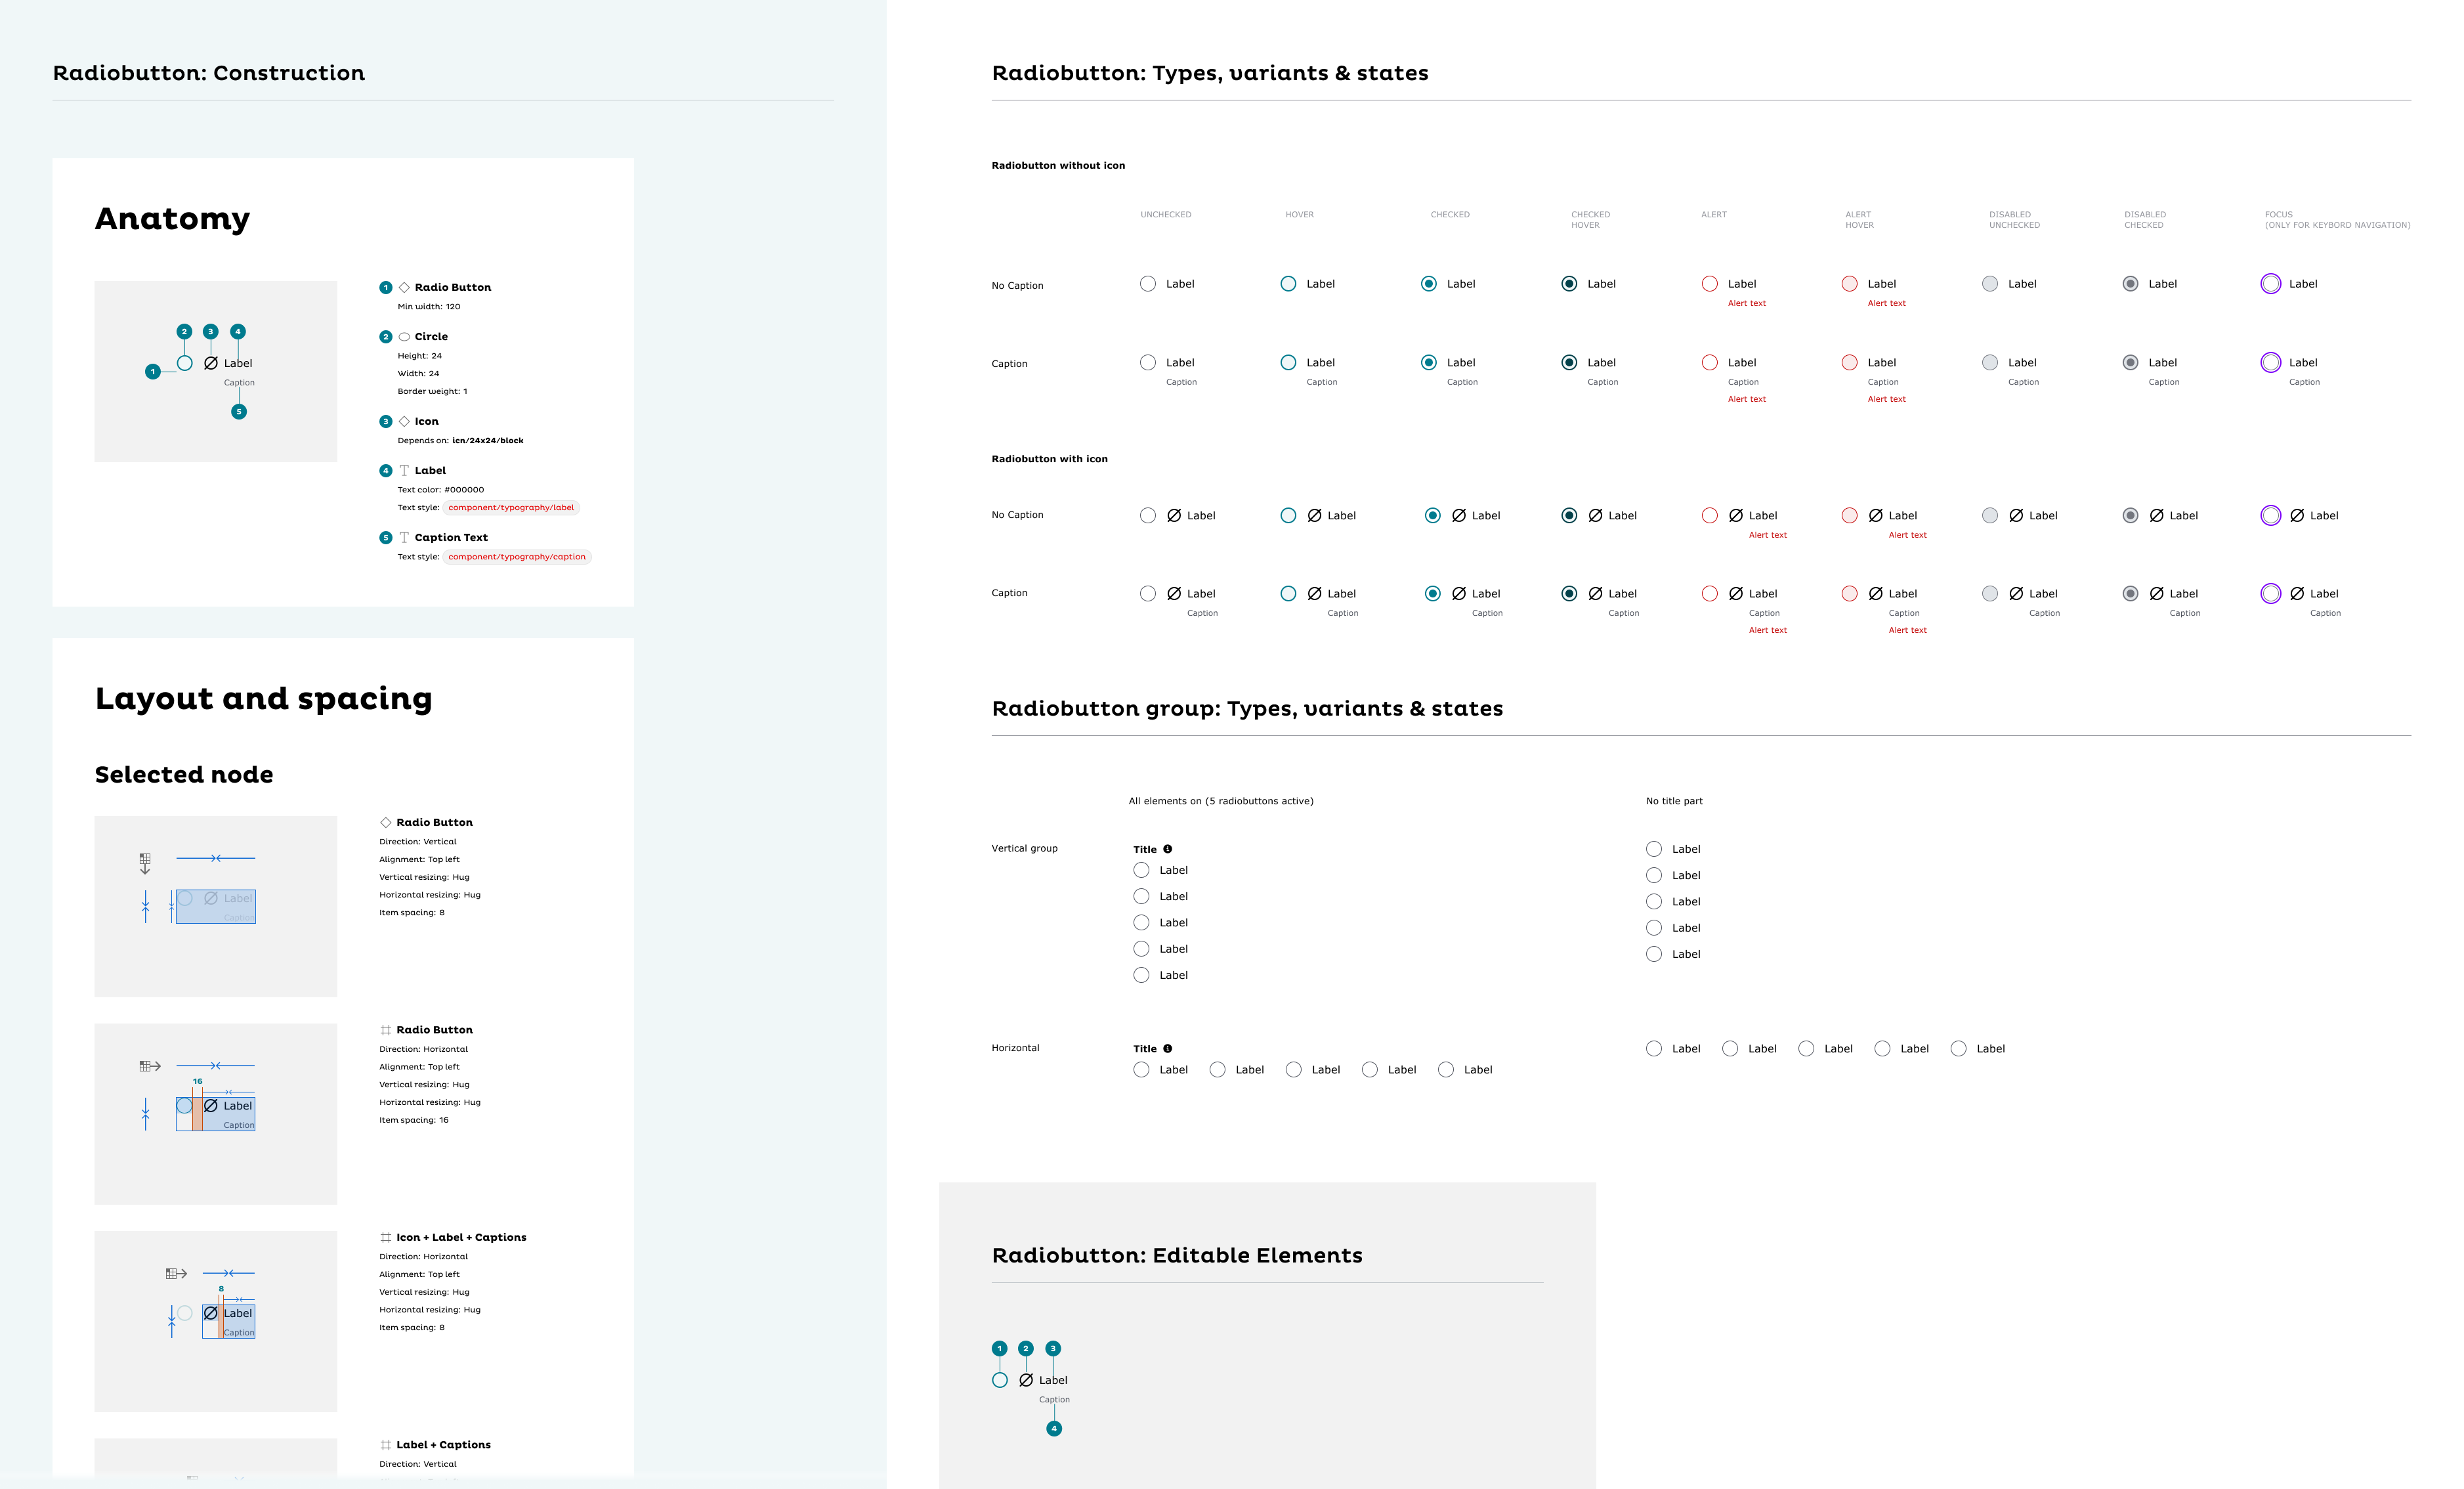Click the horizontal direction icon in the 16-spacing diagram

pyautogui.click(x=150, y=1066)
